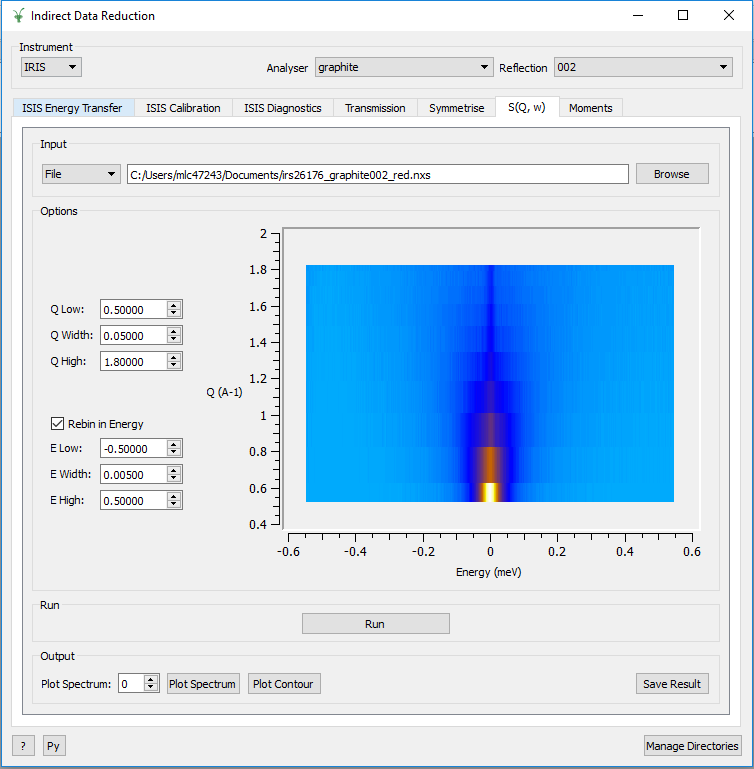This screenshot has height=769, width=754.
Task: Open help with the ? button
Action: click(23, 746)
